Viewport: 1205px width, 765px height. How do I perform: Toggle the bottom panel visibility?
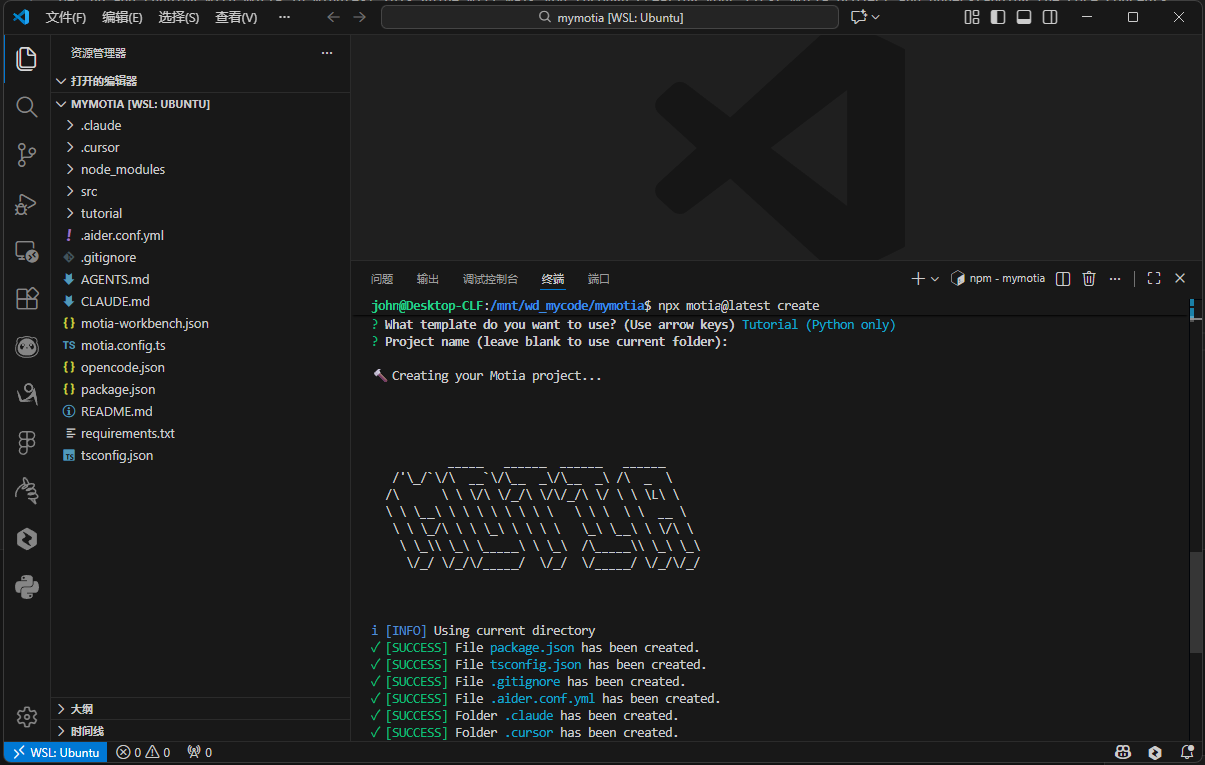1024,17
